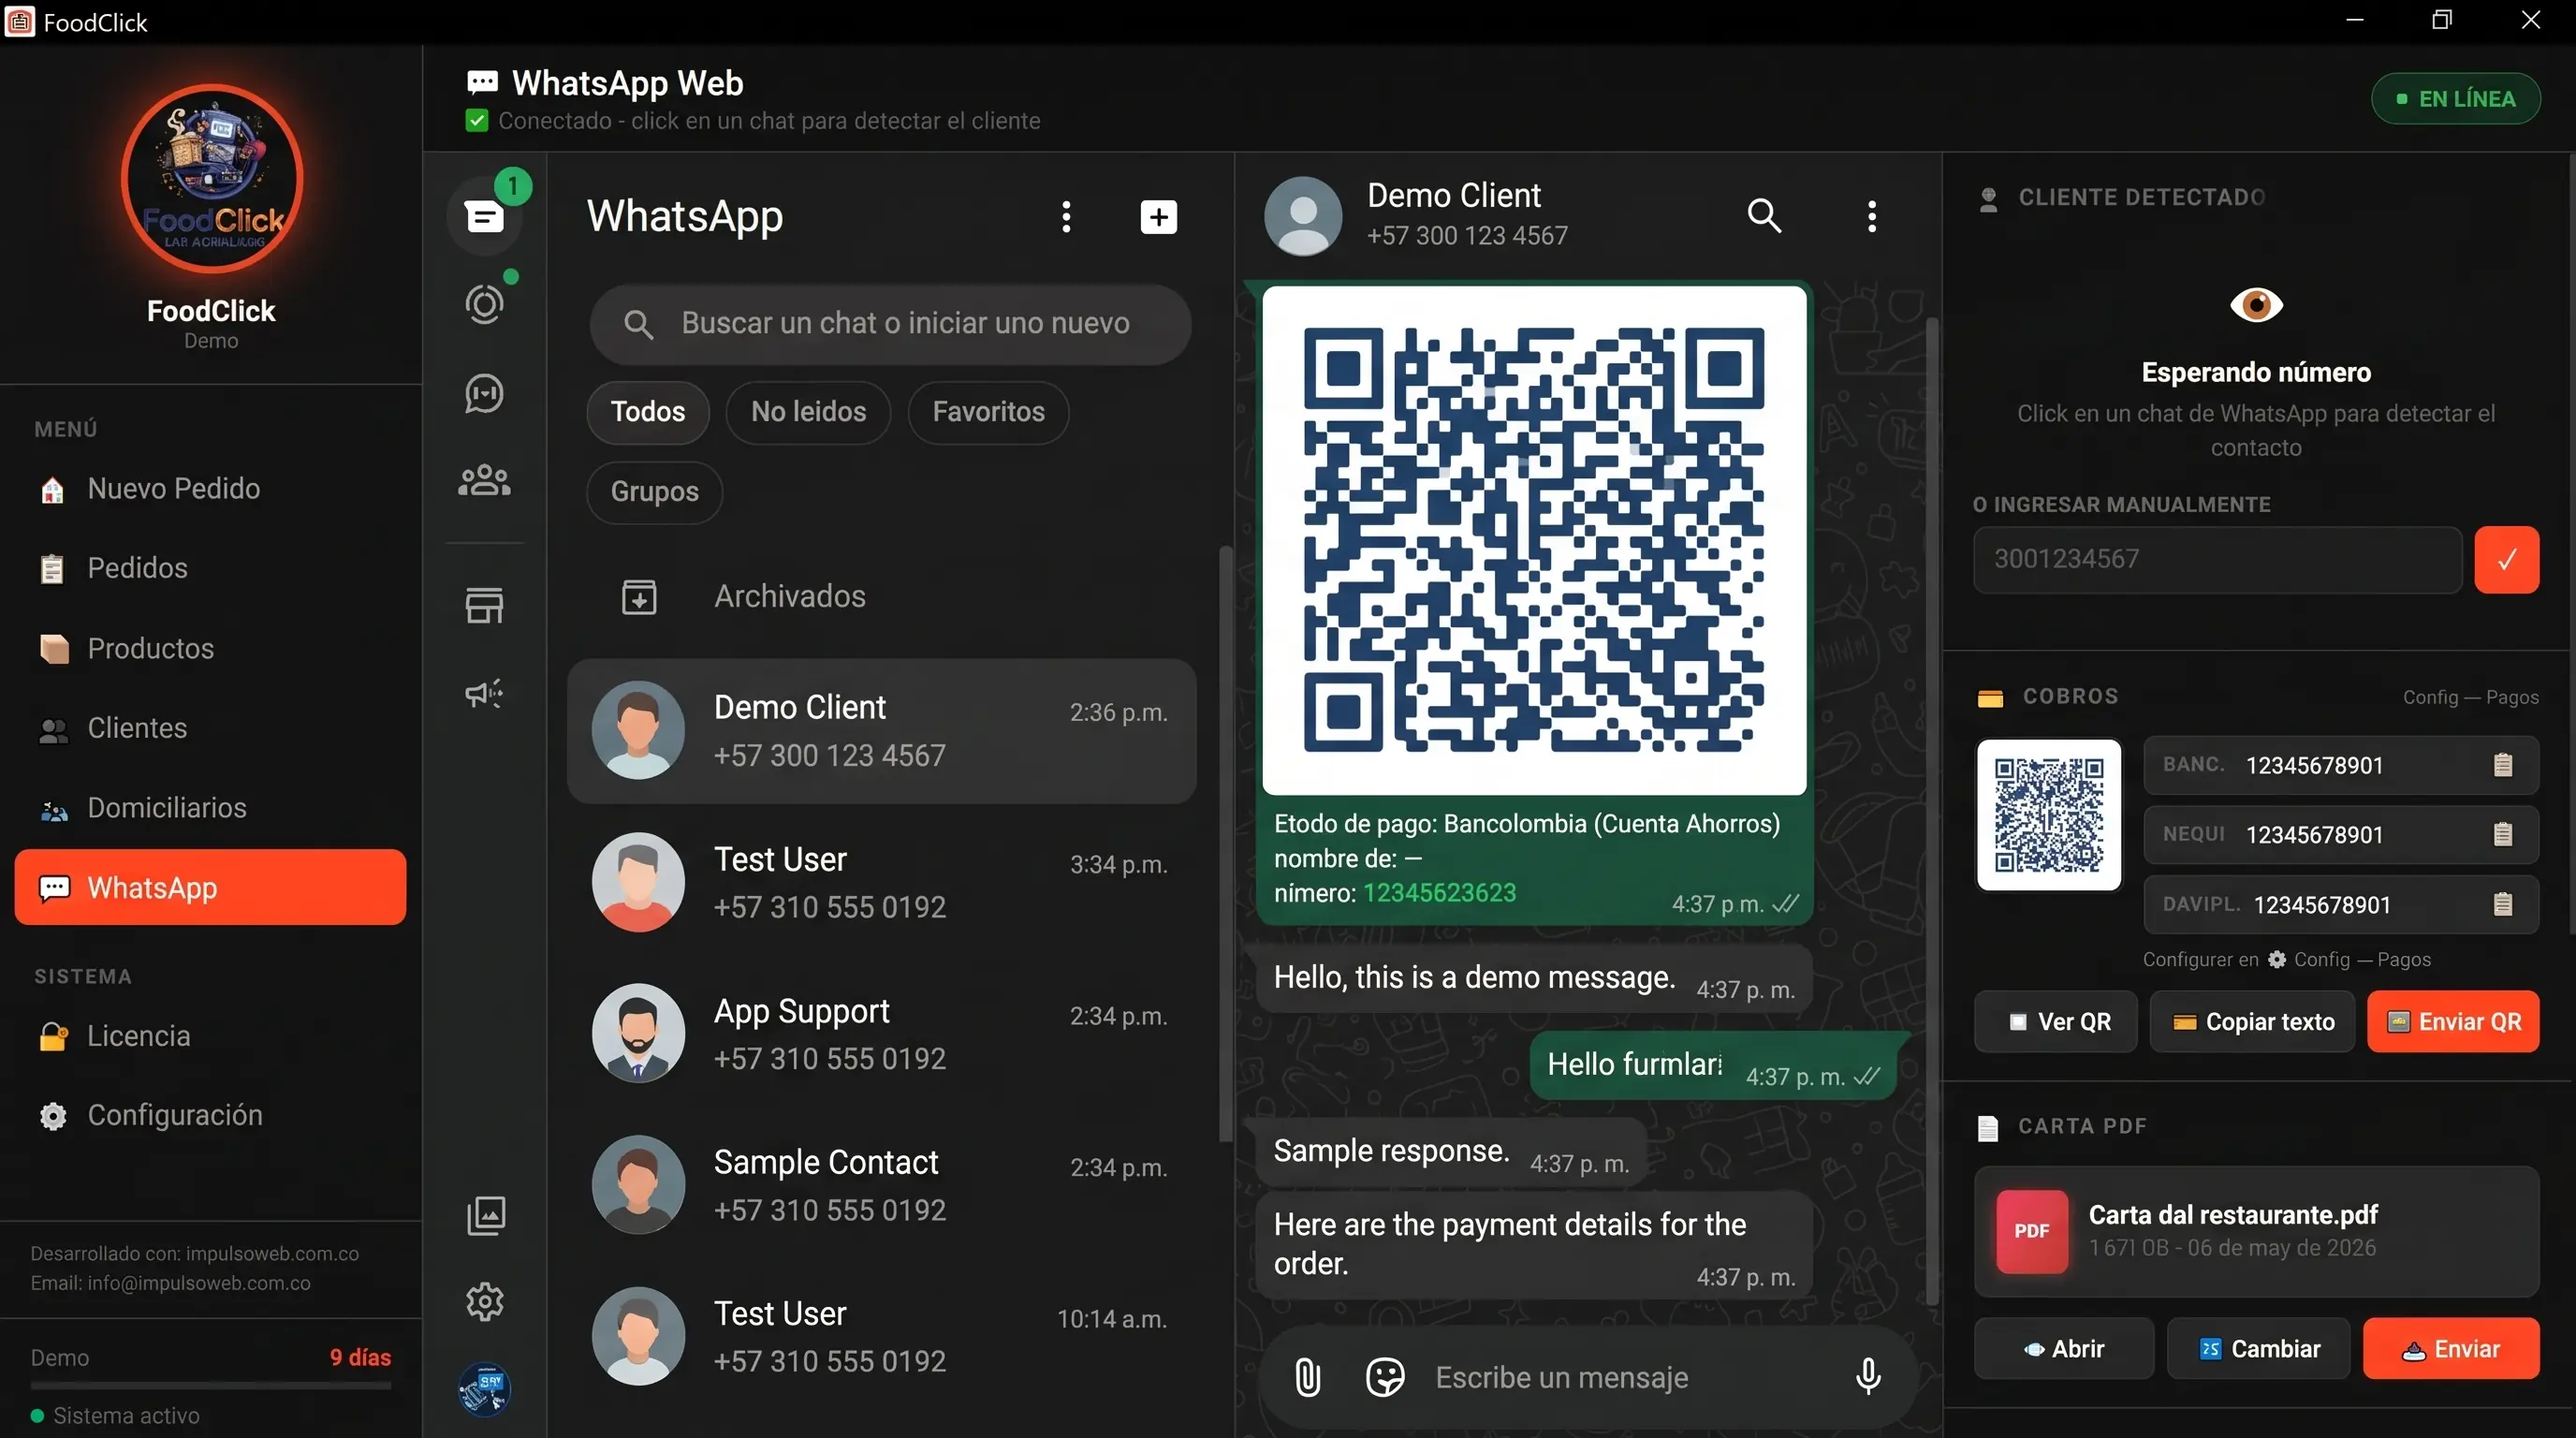Open the profile avatar at bottom of WhatsApp rail
This screenshot has width=2576, height=1438.
[x=485, y=1389]
